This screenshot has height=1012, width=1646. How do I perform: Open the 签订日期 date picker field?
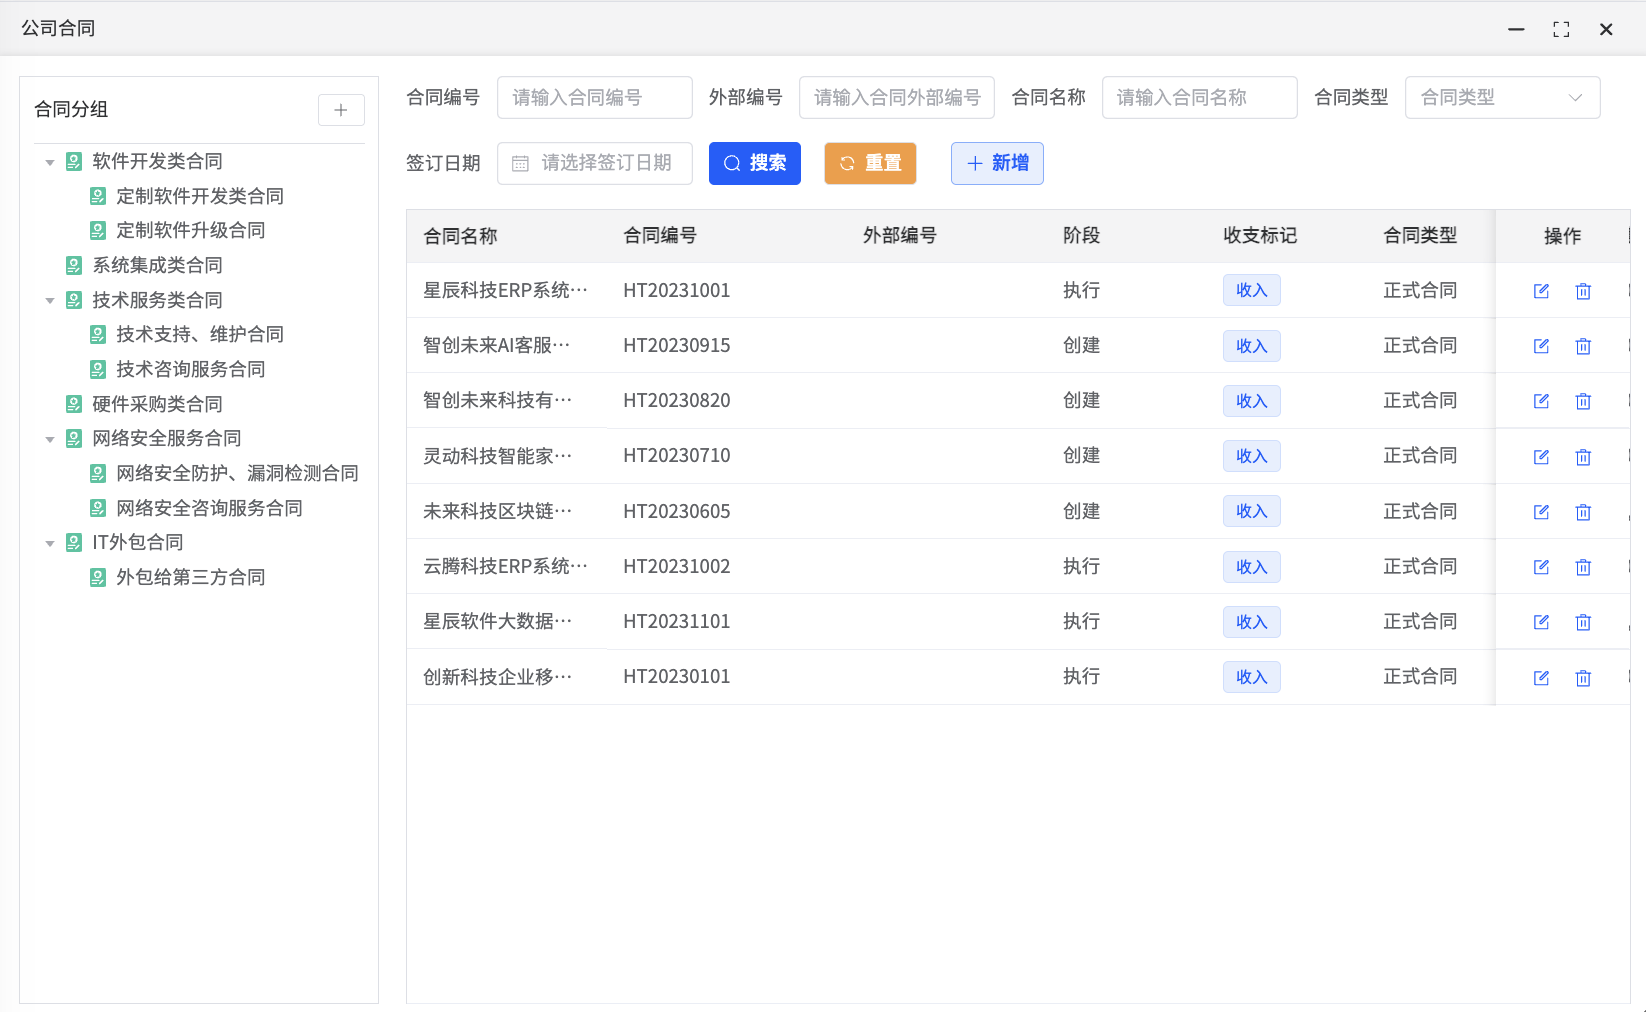[595, 163]
